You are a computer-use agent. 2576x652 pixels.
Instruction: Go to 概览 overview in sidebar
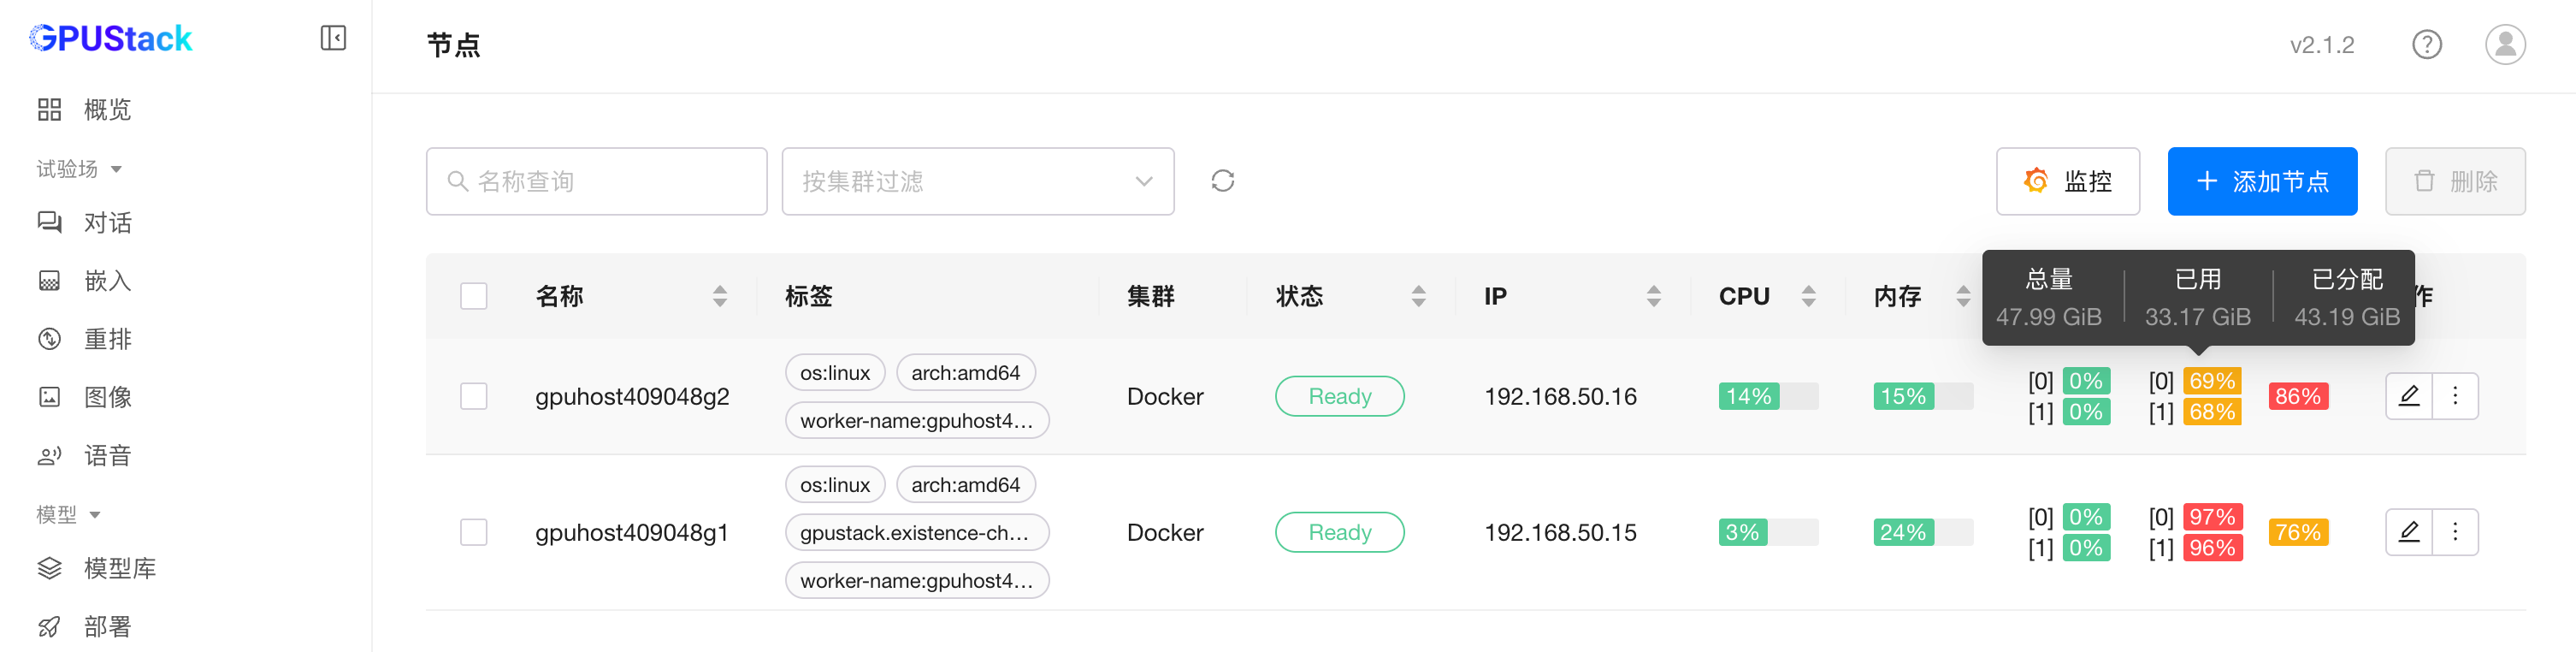click(106, 110)
